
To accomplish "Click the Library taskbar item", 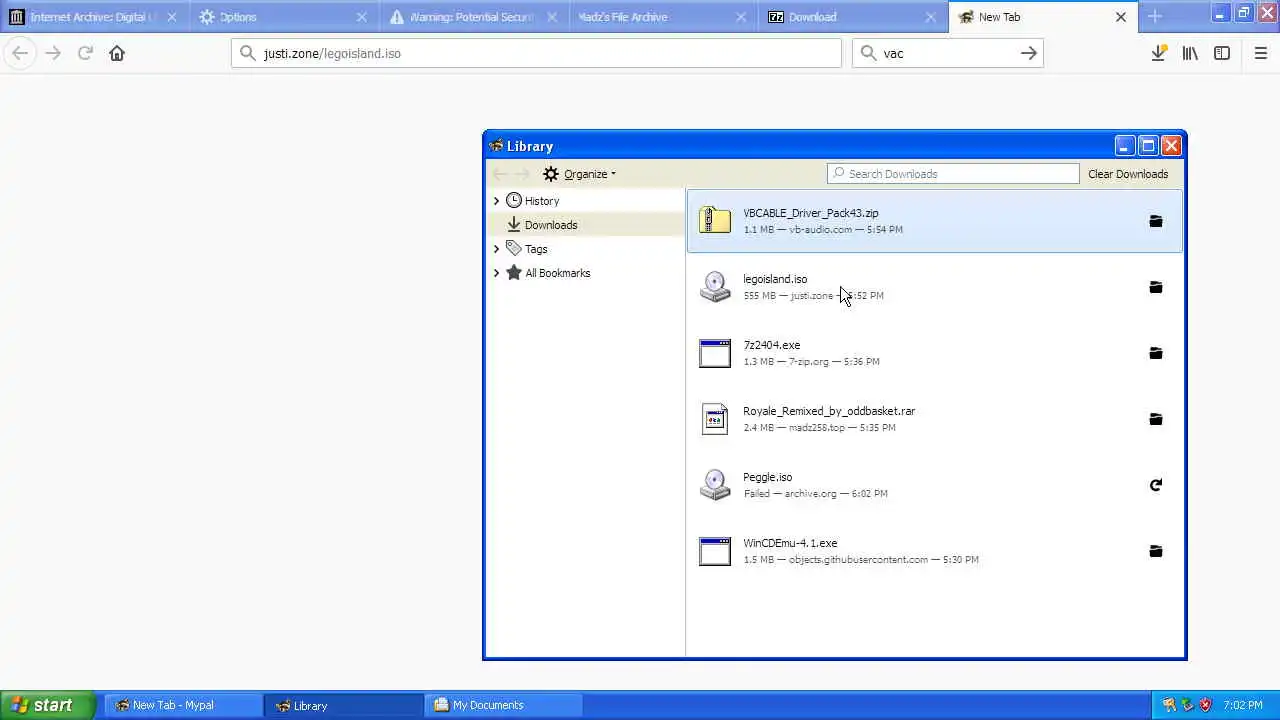I will [343, 705].
